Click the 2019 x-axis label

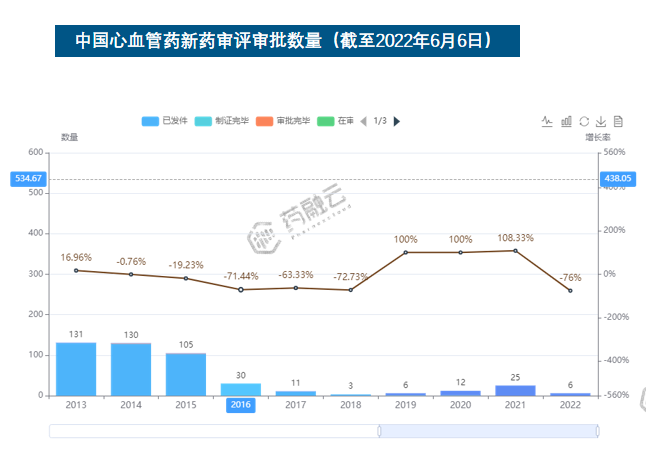click(405, 405)
